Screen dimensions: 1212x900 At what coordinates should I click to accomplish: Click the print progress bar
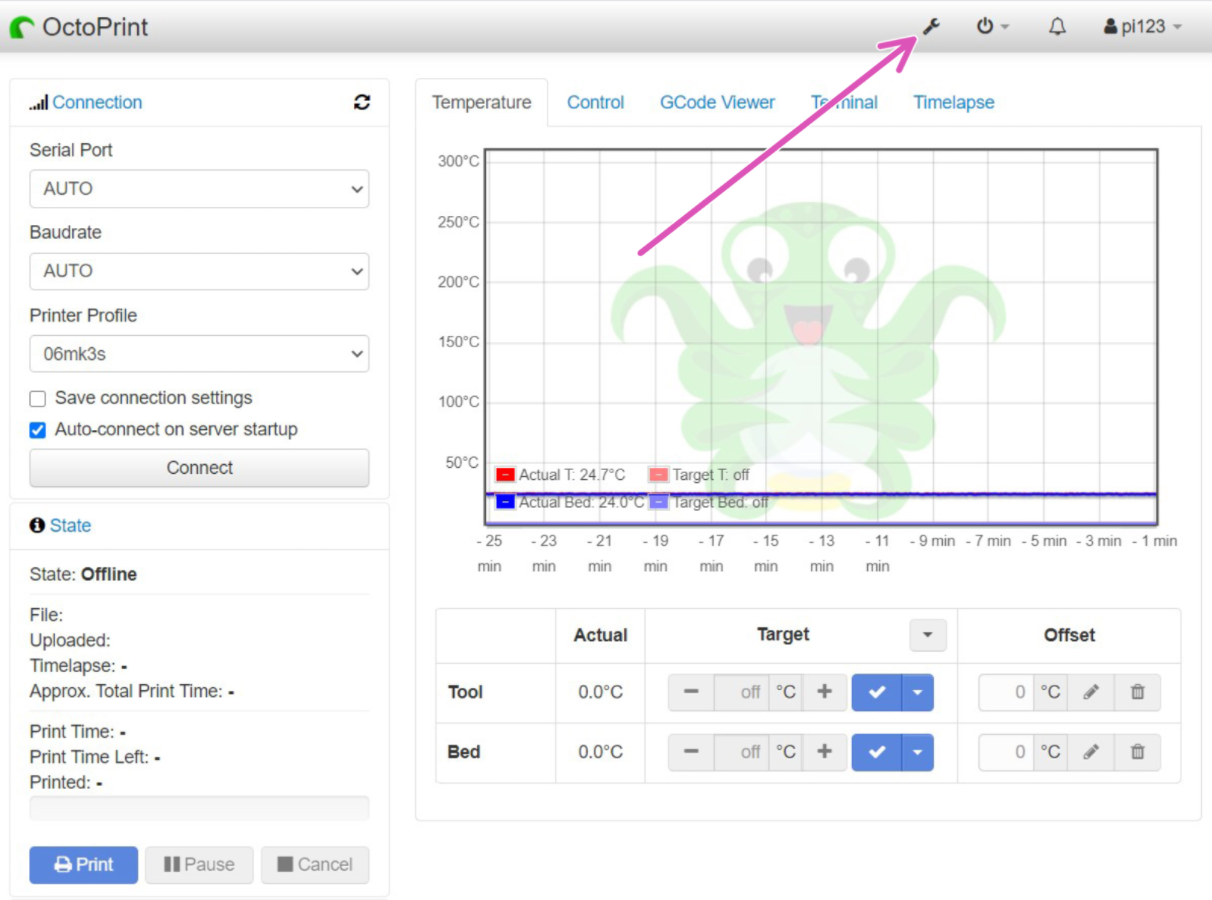pos(199,808)
